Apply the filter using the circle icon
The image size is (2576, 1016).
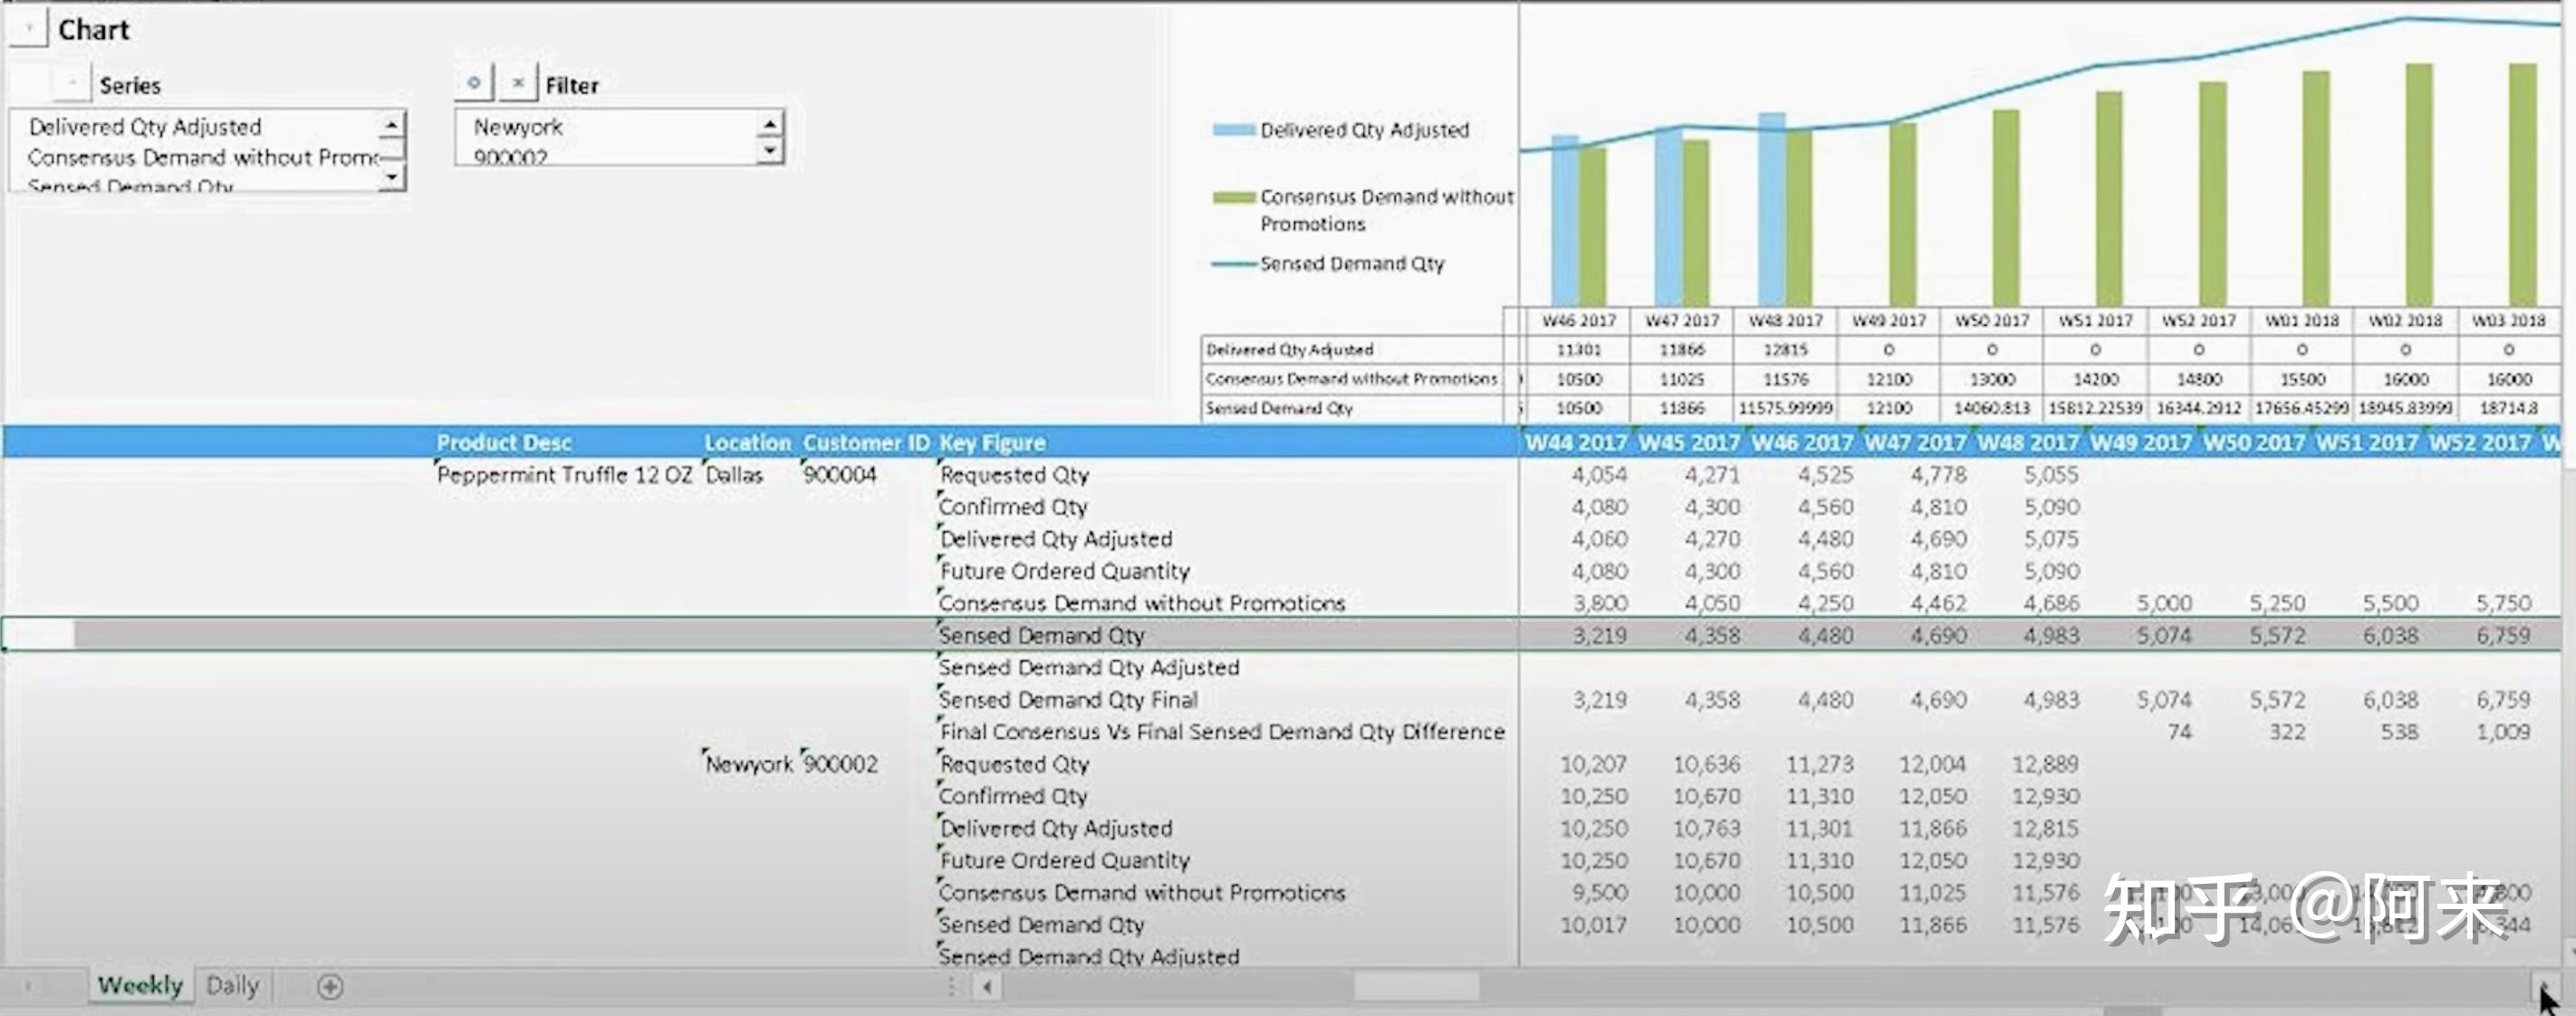pyautogui.click(x=475, y=83)
